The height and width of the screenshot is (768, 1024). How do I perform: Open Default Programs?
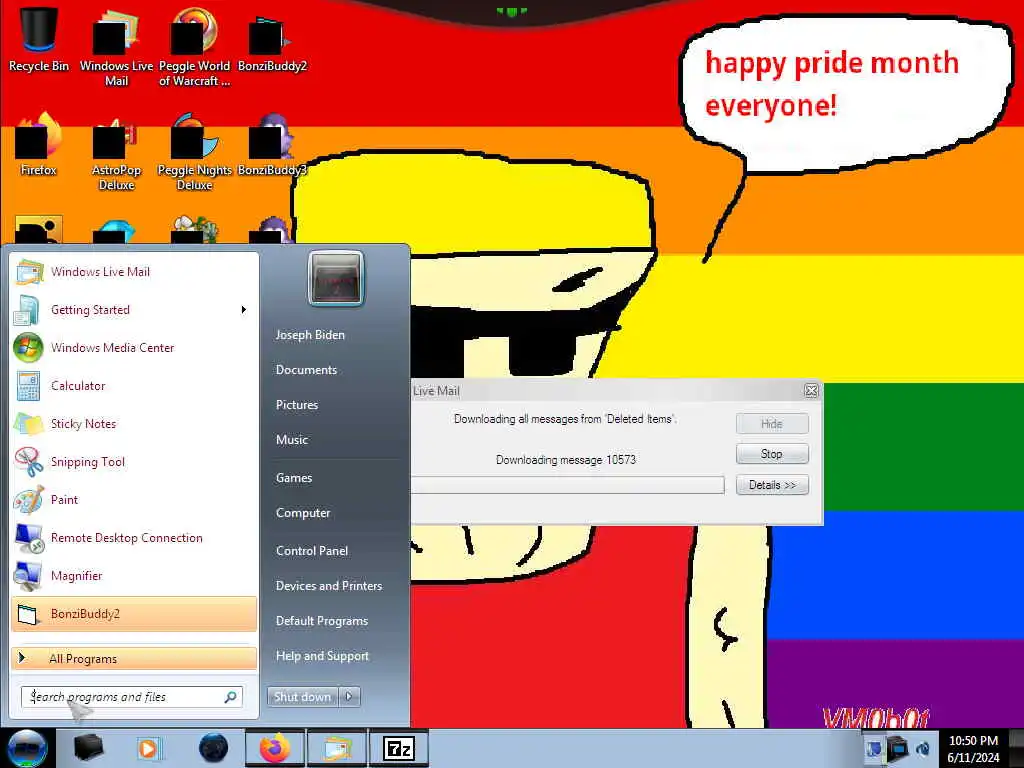322,621
